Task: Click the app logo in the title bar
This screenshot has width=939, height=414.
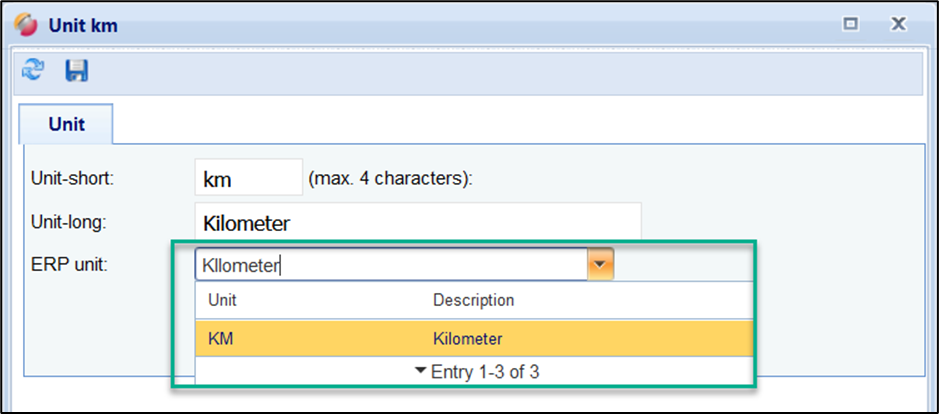Action: click(26, 25)
